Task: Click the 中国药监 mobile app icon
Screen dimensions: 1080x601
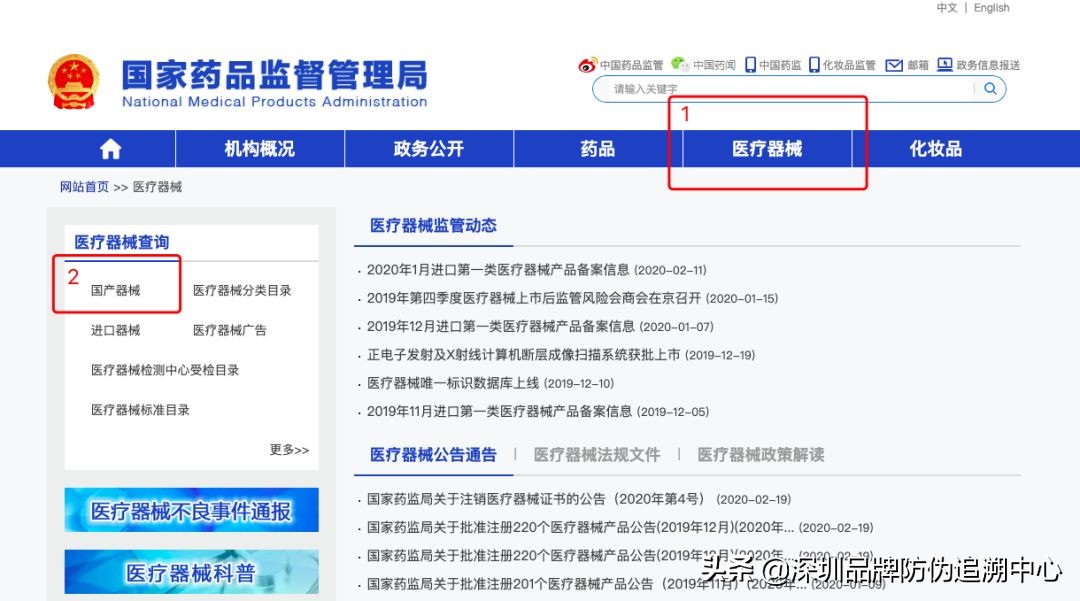Action: click(x=749, y=64)
